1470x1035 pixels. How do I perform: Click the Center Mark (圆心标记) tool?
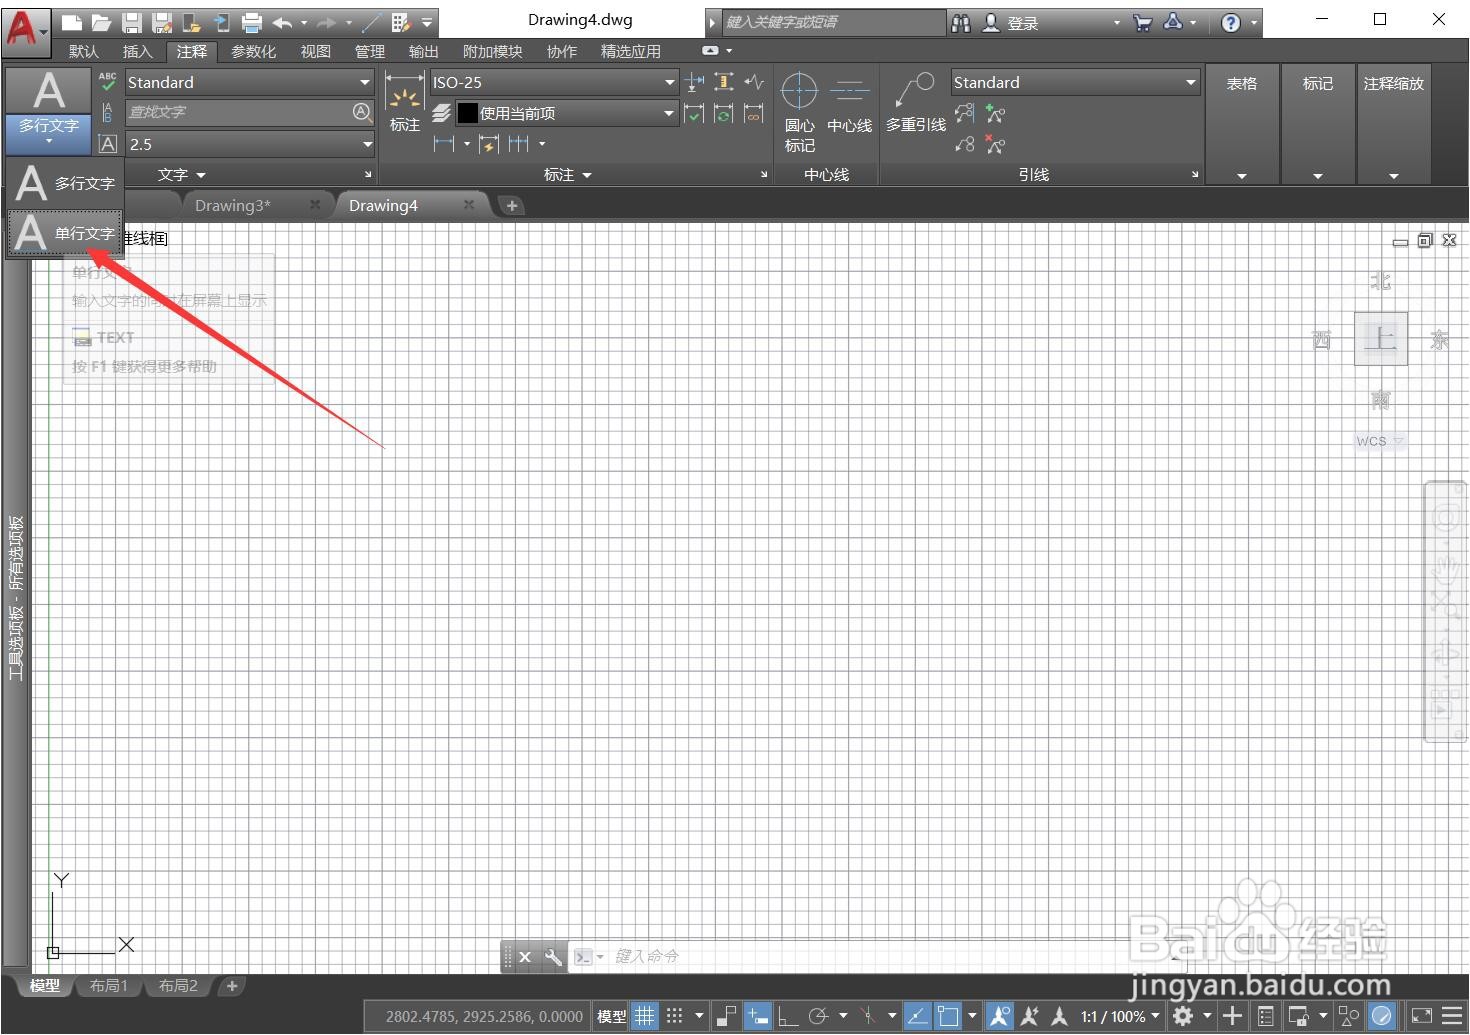click(x=799, y=112)
